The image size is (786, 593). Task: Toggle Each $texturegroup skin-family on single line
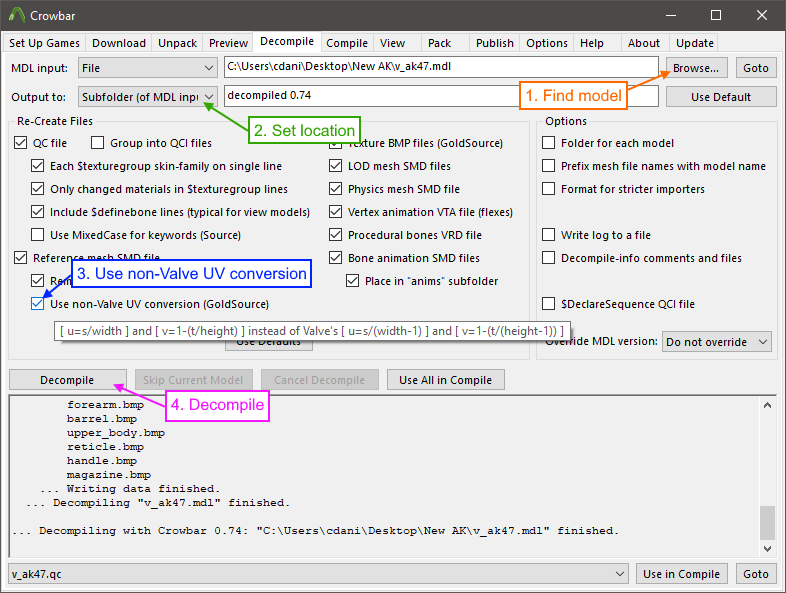click(38, 166)
